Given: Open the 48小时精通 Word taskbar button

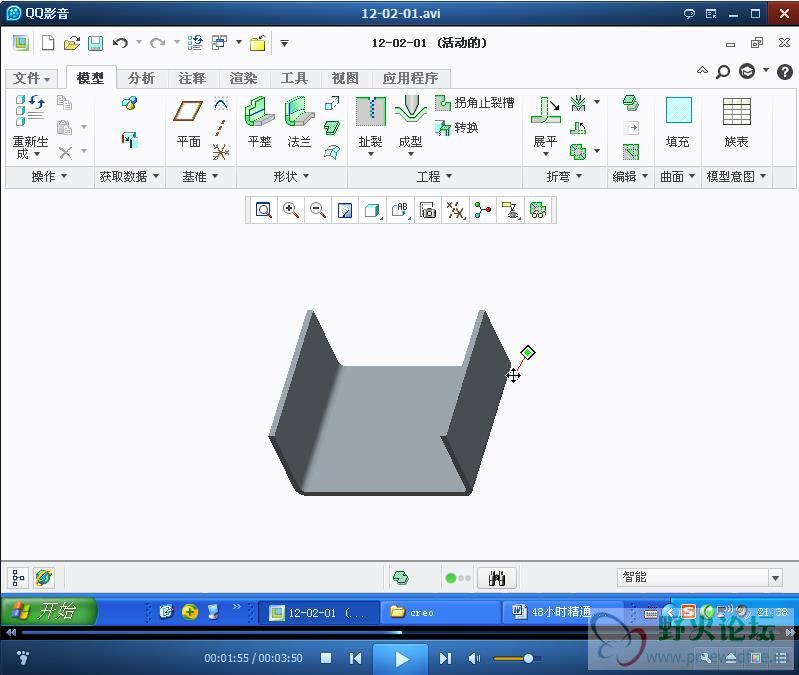Looking at the screenshot, I should coord(561,612).
